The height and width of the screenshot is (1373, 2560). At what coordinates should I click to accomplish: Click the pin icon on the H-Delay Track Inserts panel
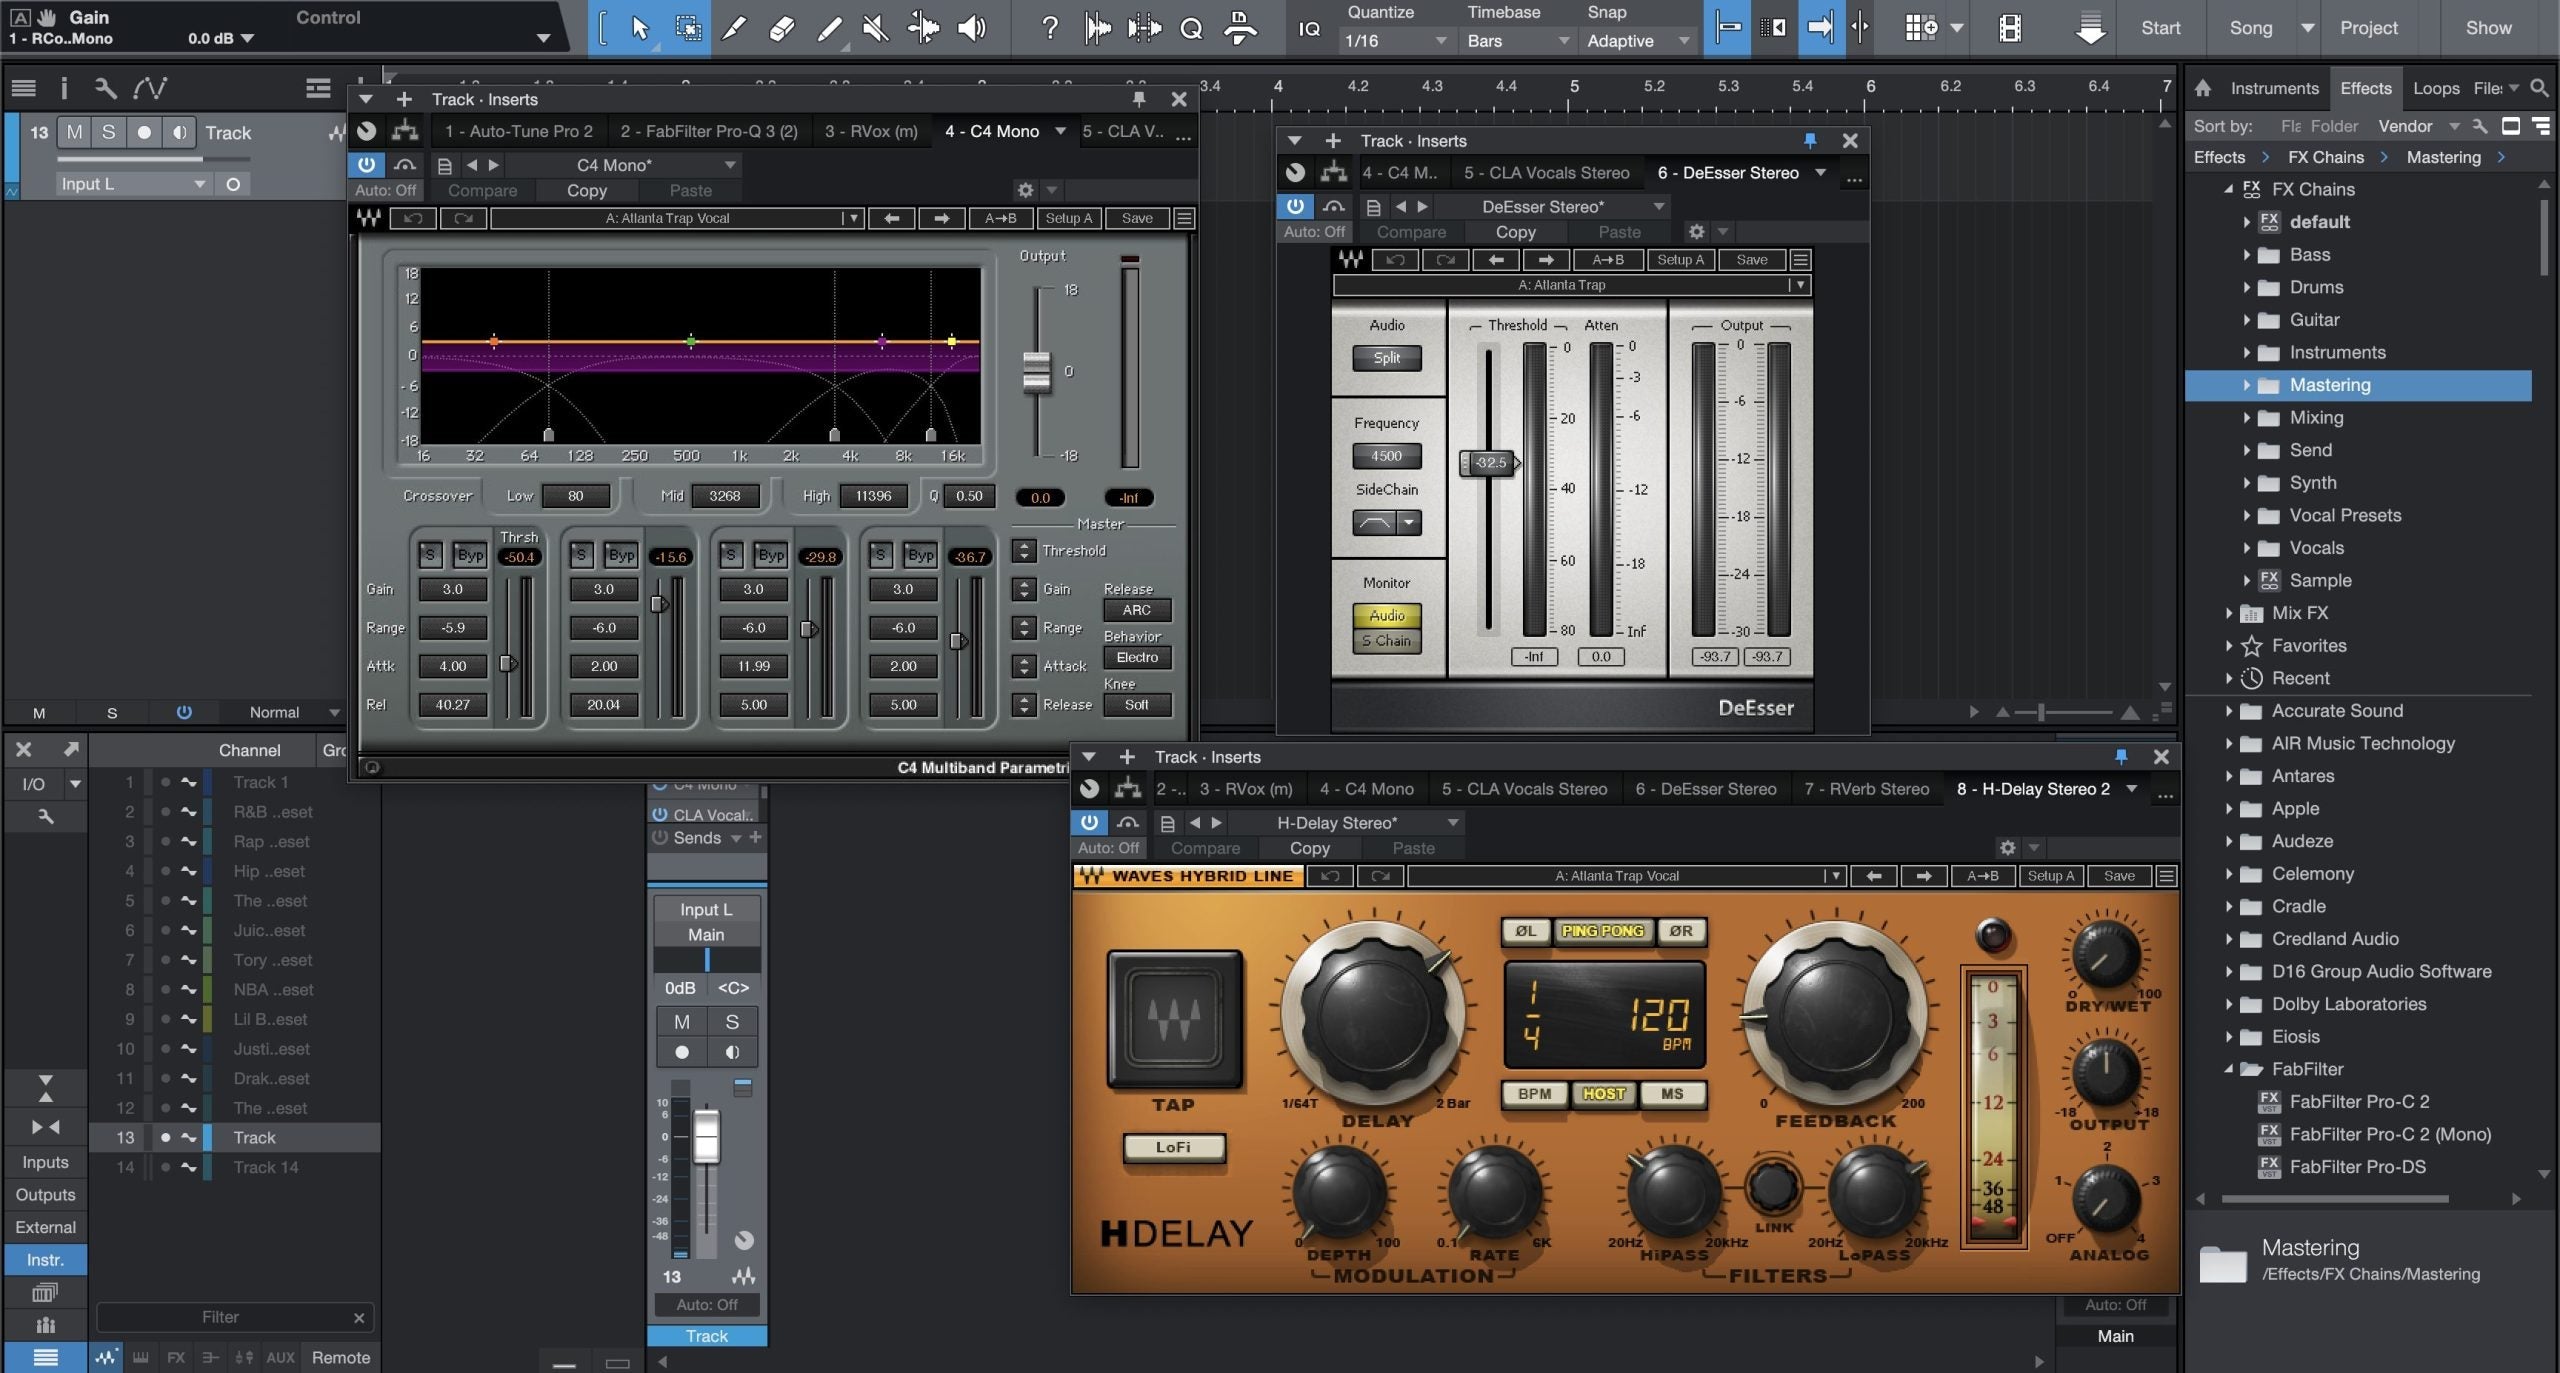2119,757
